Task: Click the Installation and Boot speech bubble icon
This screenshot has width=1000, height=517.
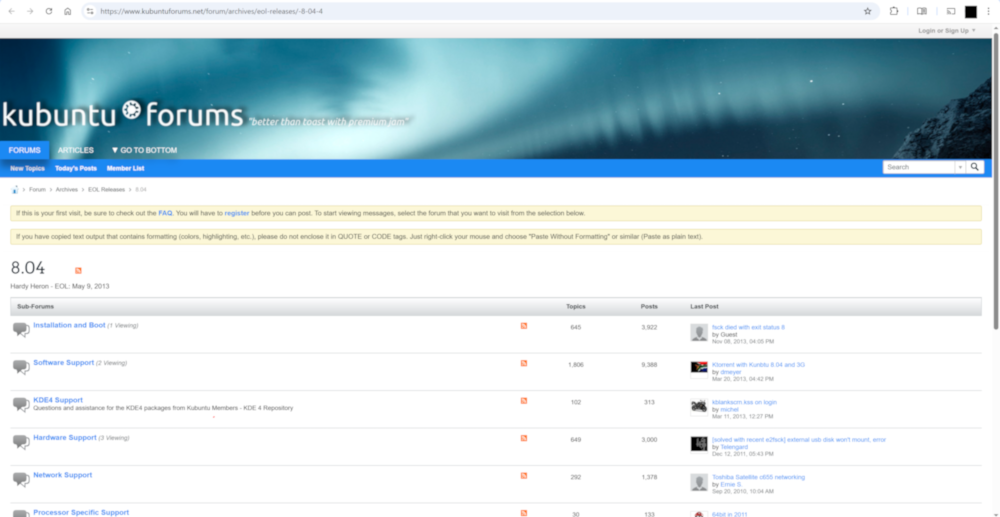Action: tap(21, 330)
